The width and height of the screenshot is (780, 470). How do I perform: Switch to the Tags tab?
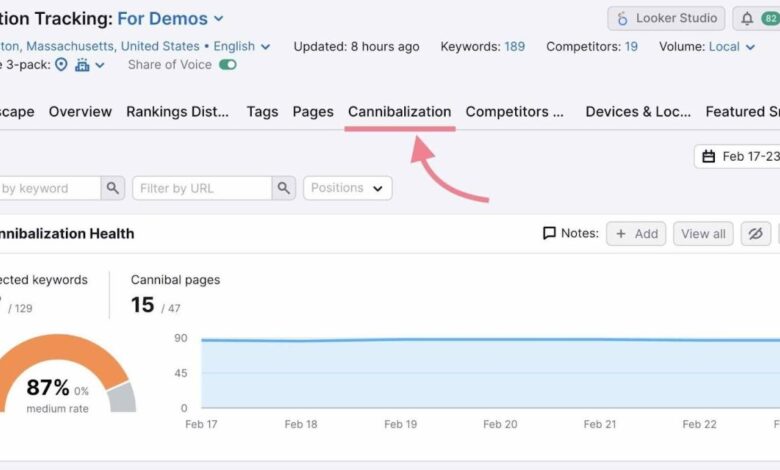262,112
